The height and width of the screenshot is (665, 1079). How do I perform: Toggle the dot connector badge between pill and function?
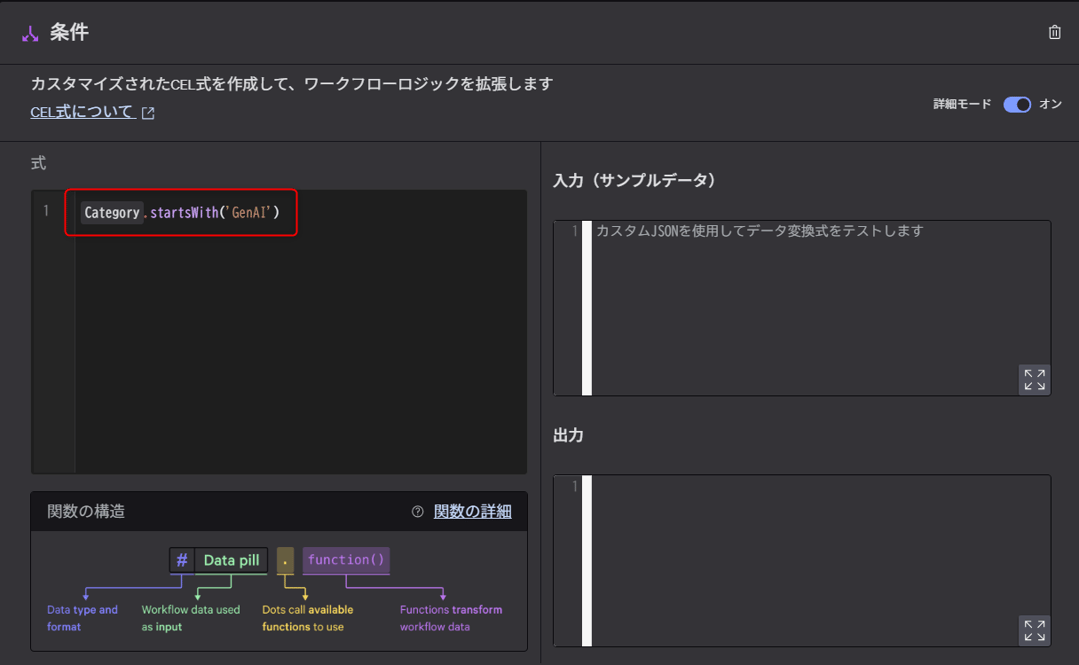pyautogui.click(x=283, y=560)
